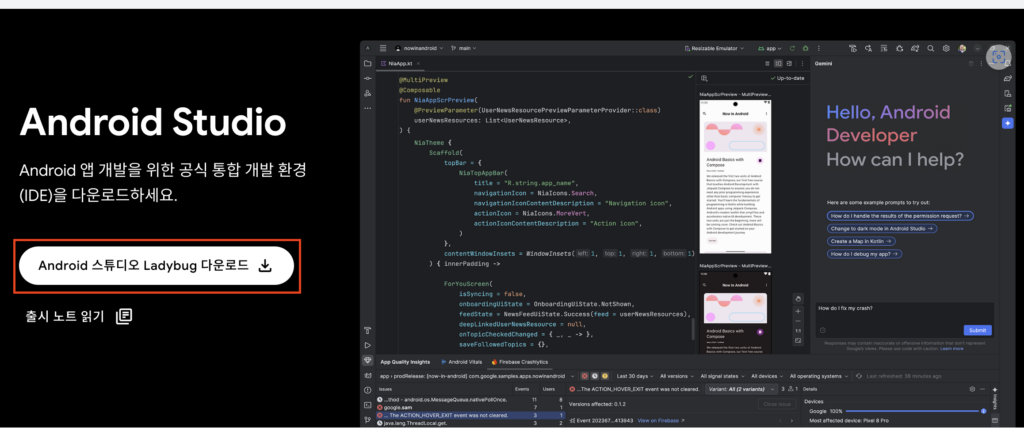Open the Run tool window icon
Image resolution: width=1024 pixels, height=439 pixels.
tap(368, 345)
